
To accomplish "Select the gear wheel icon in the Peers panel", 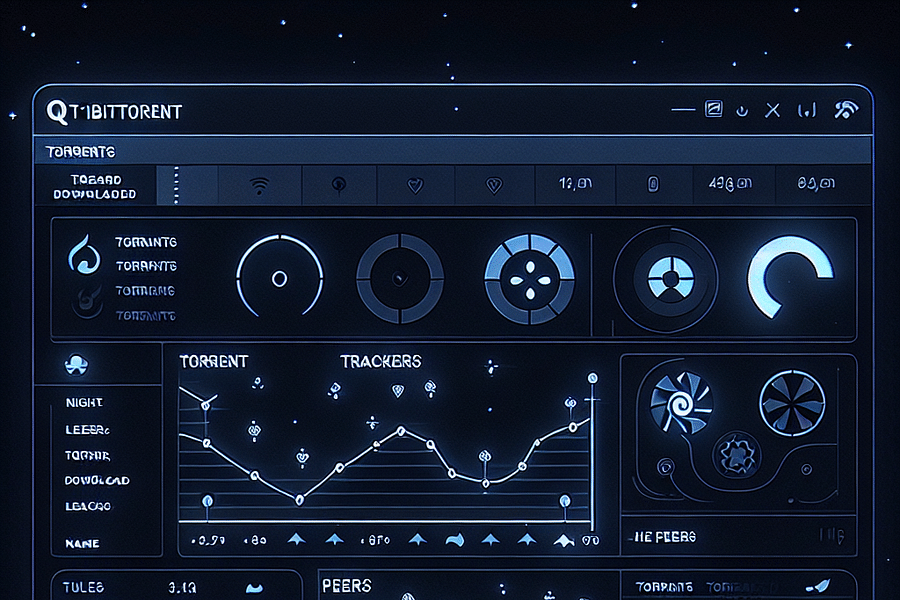I will pyautogui.click(x=737, y=455).
